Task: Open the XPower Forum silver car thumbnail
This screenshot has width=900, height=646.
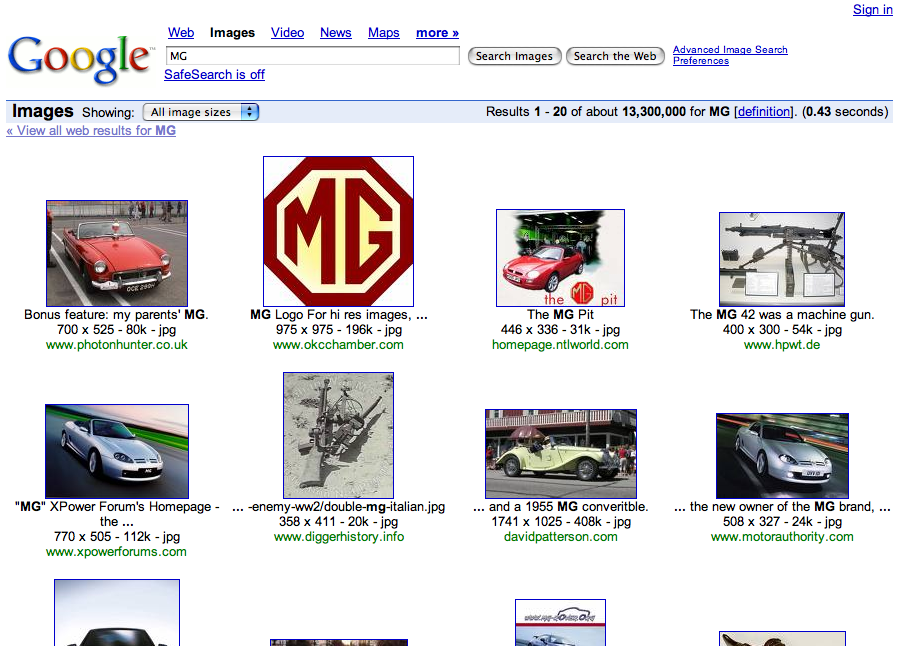Action: tap(117, 451)
